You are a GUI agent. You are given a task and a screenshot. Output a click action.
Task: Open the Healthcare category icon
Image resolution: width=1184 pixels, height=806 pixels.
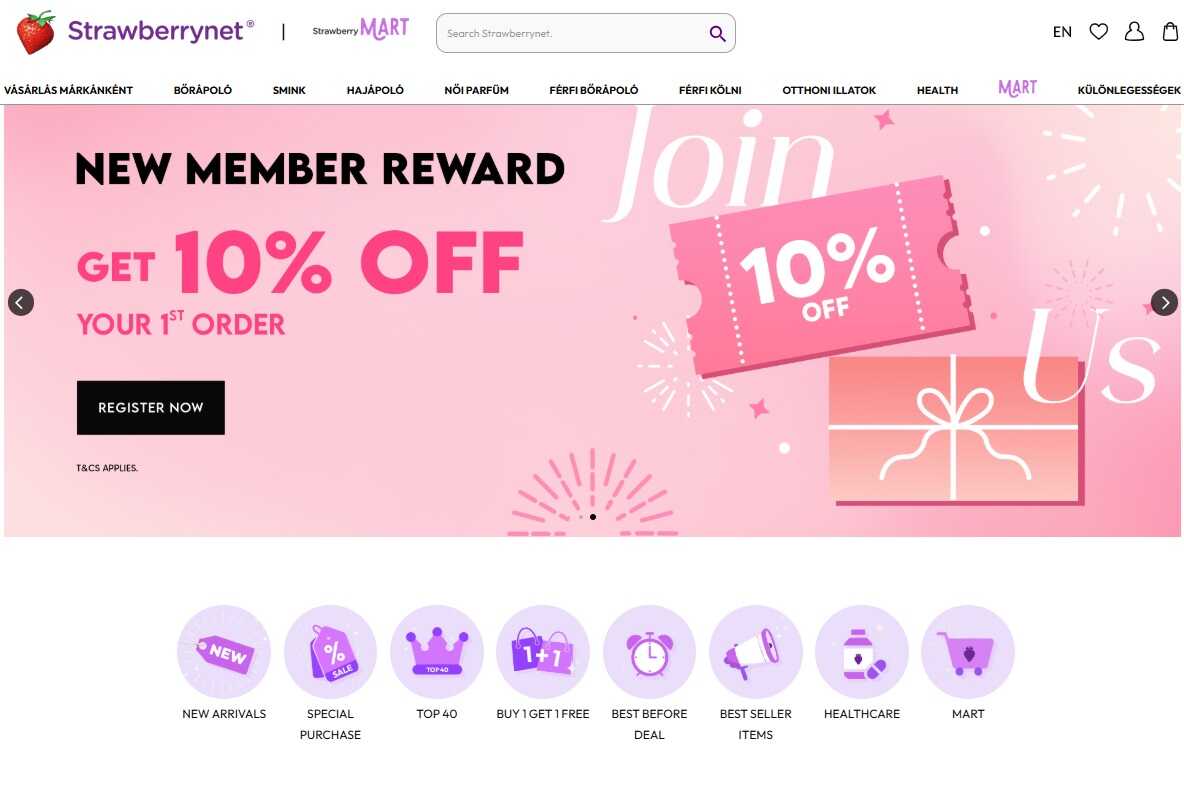[862, 651]
